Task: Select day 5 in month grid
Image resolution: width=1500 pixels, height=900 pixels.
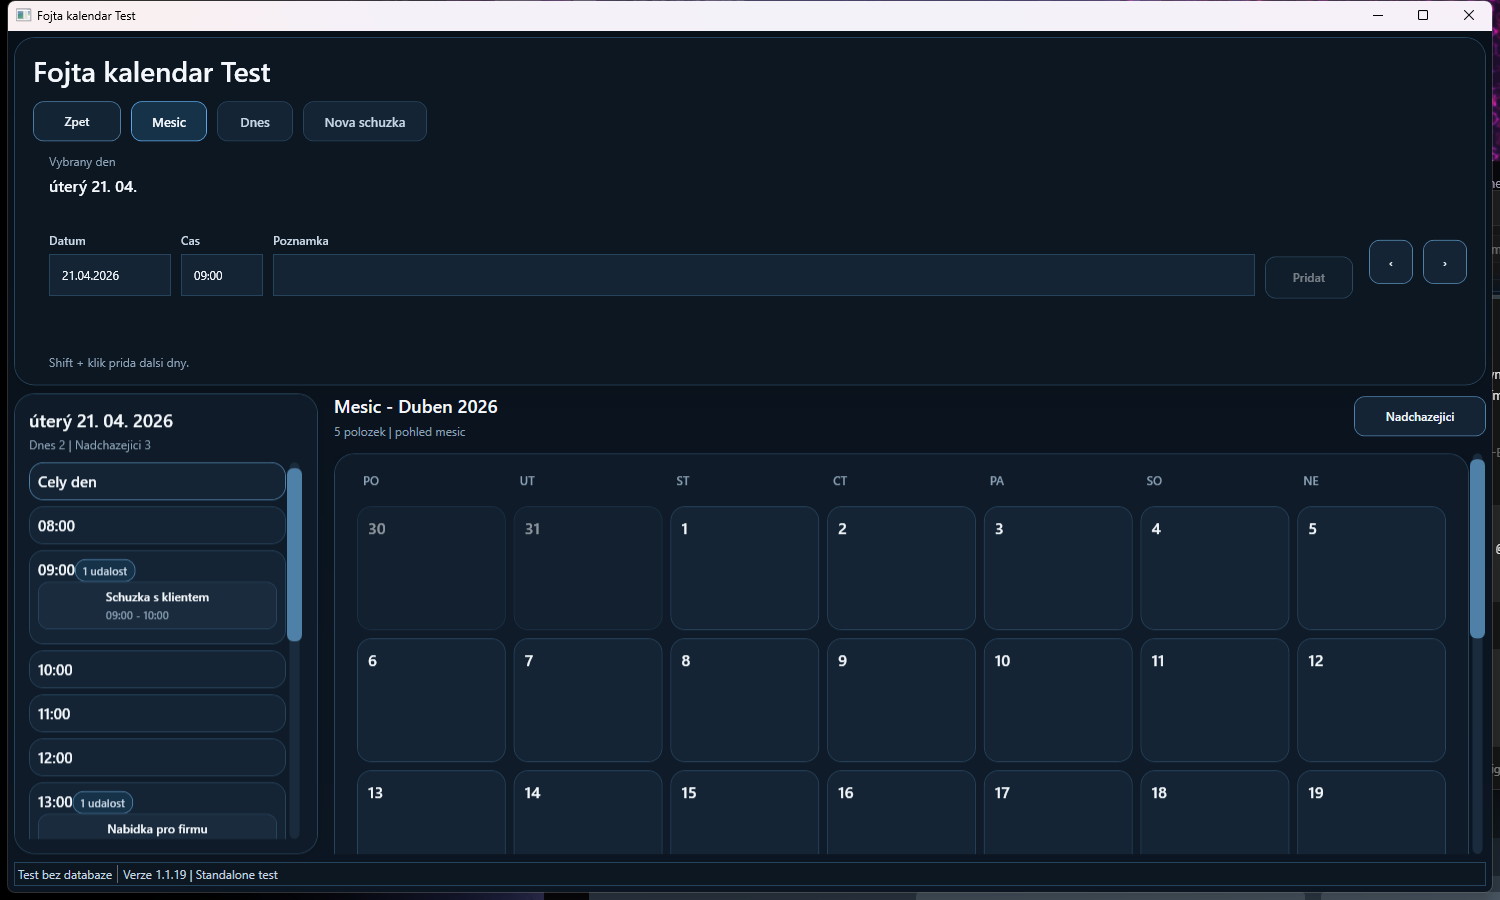Action: [1371, 568]
